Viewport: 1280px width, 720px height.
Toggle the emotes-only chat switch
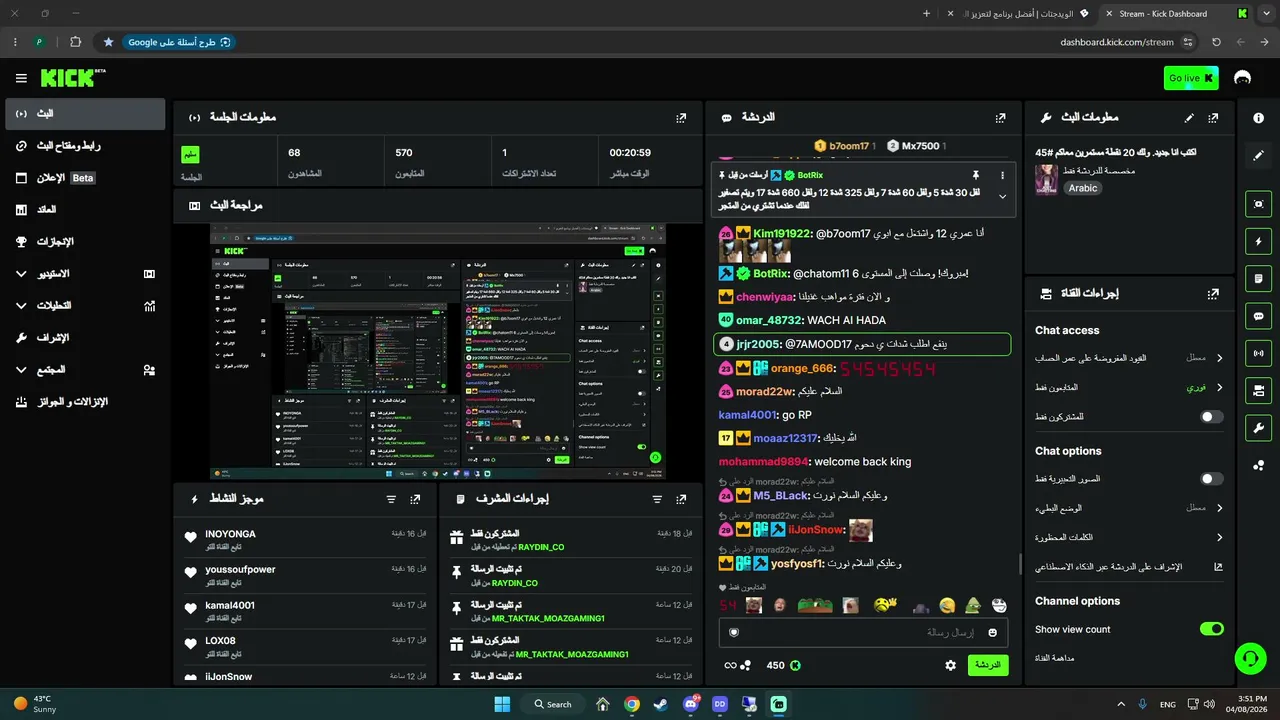[1211, 479]
